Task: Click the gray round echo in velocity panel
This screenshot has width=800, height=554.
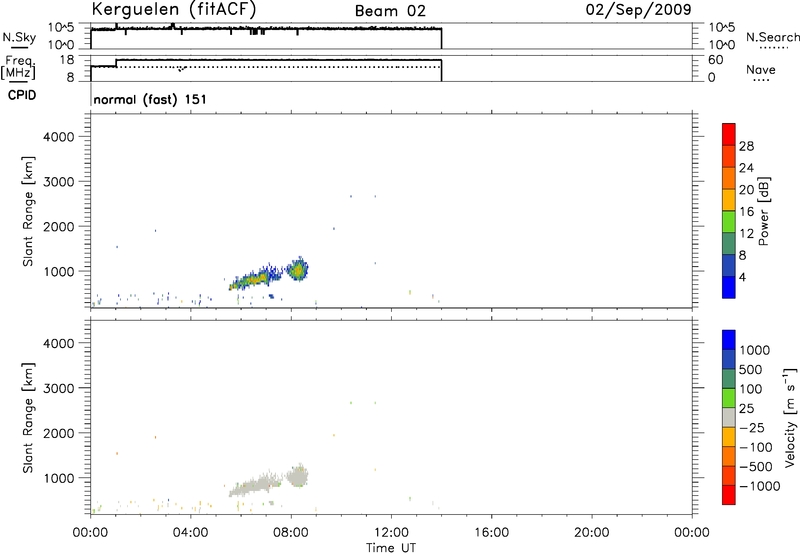Action: [x=297, y=477]
